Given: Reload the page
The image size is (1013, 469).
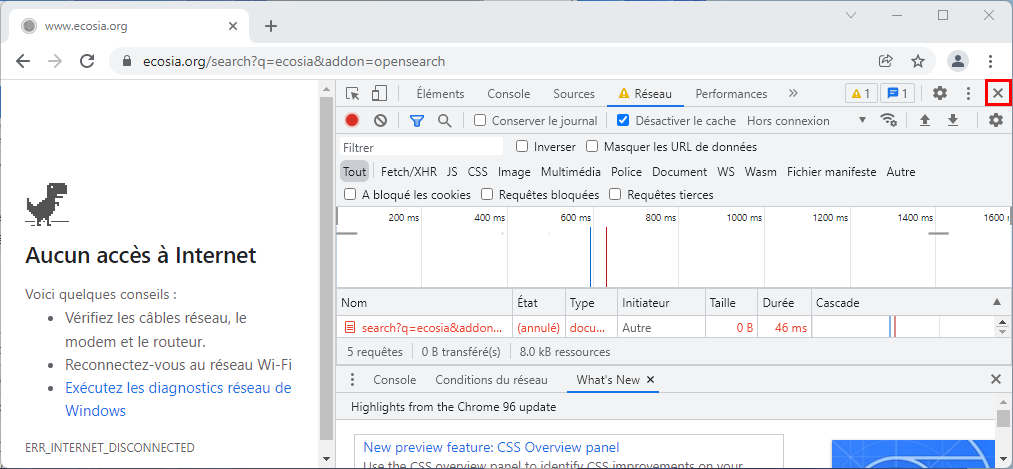Looking at the screenshot, I should (x=87, y=61).
